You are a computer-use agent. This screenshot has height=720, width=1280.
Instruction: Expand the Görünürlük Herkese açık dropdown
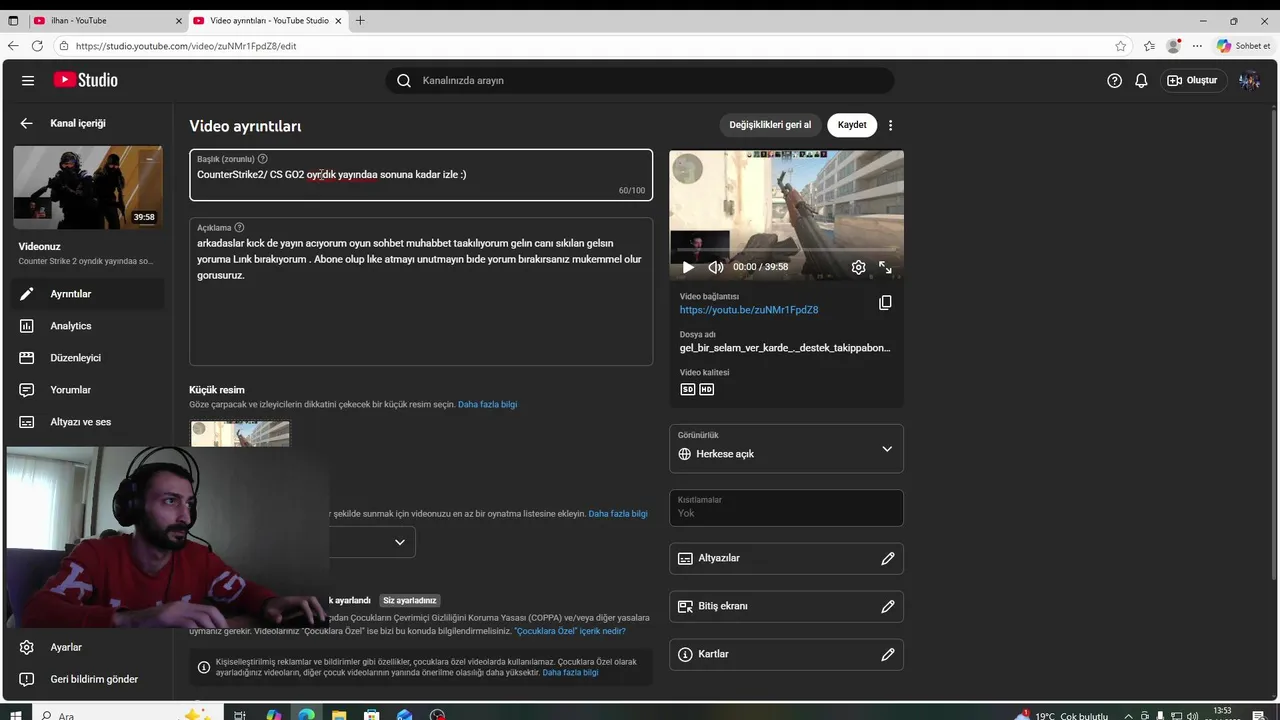786,448
